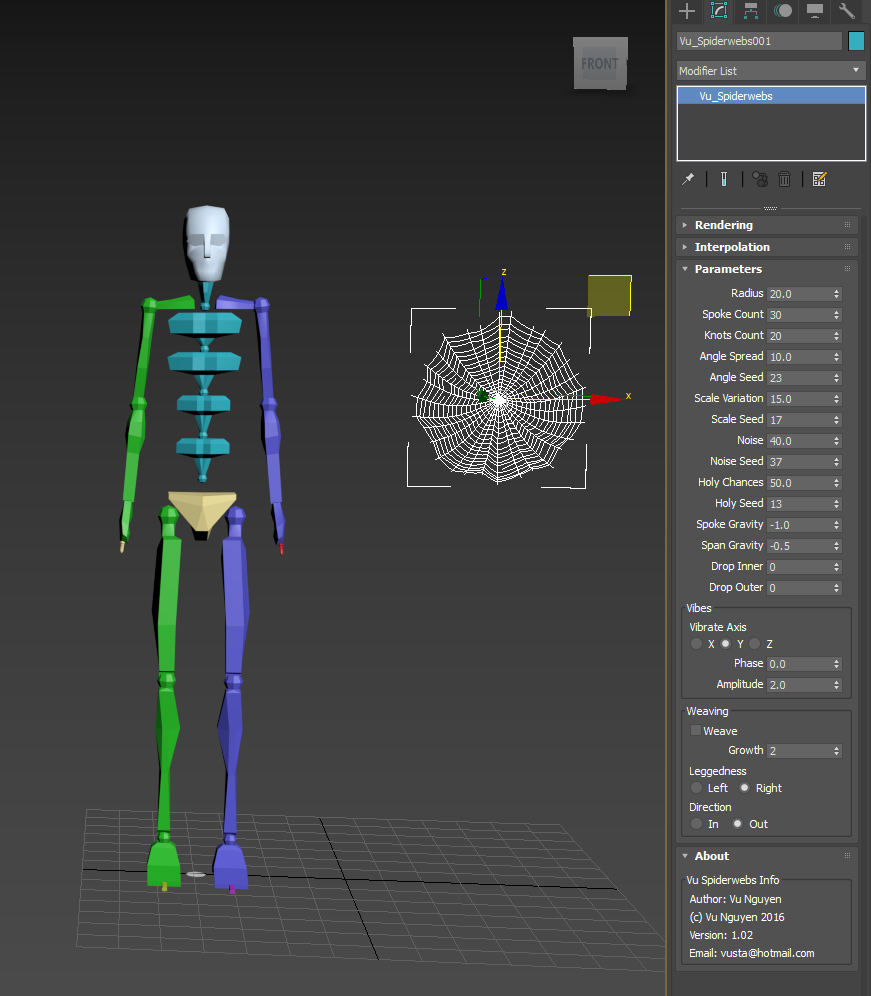Open the Modifier List dropdown
The height and width of the screenshot is (996, 871).
click(x=770, y=71)
